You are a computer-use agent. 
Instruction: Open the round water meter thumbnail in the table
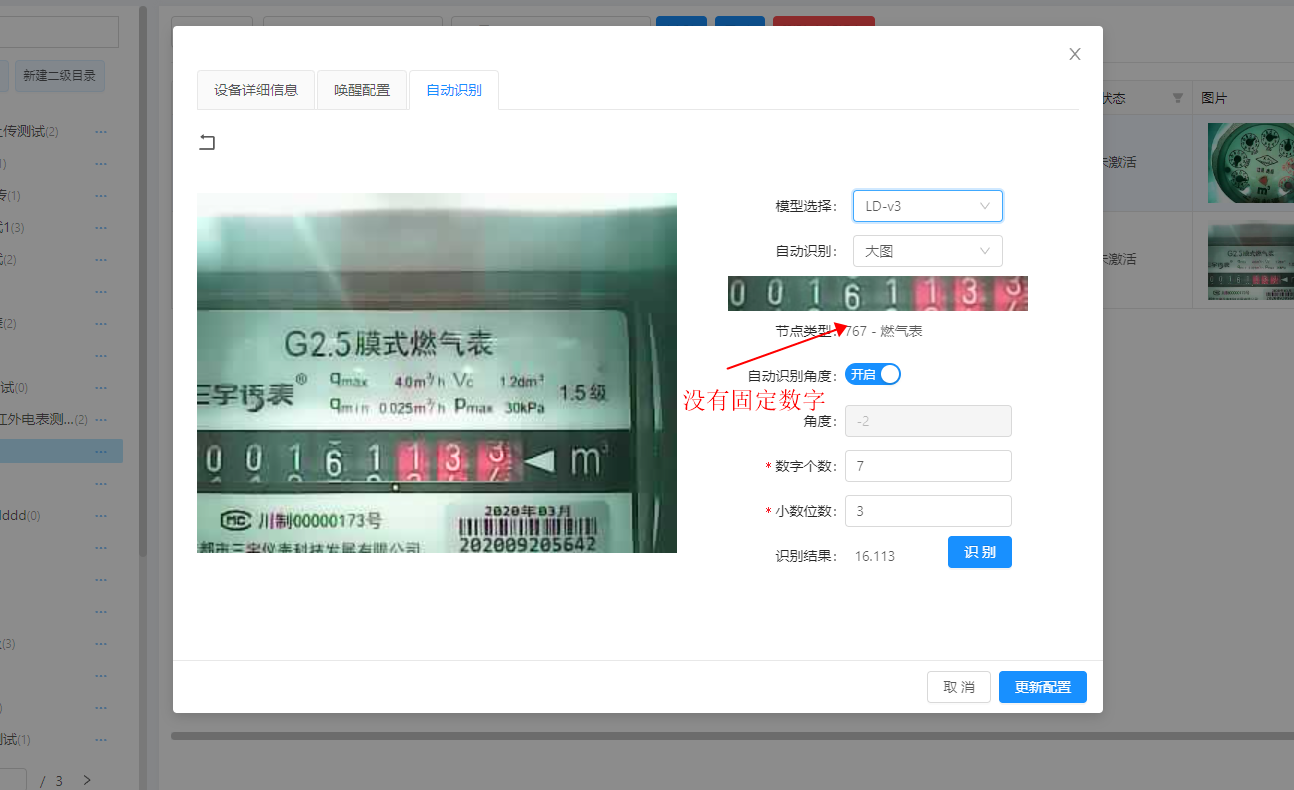[x=1251, y=163]
